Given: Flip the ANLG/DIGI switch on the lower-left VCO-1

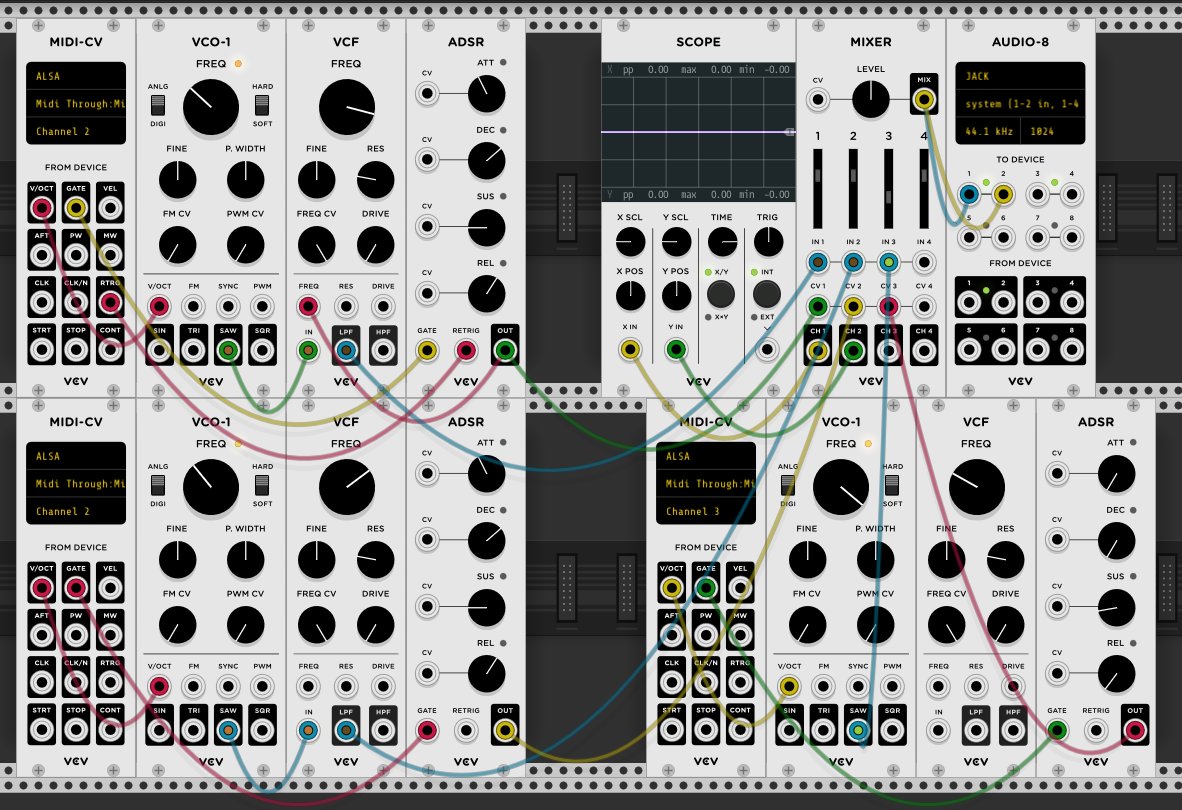Looking at the screenshot, I should (158, 484).
